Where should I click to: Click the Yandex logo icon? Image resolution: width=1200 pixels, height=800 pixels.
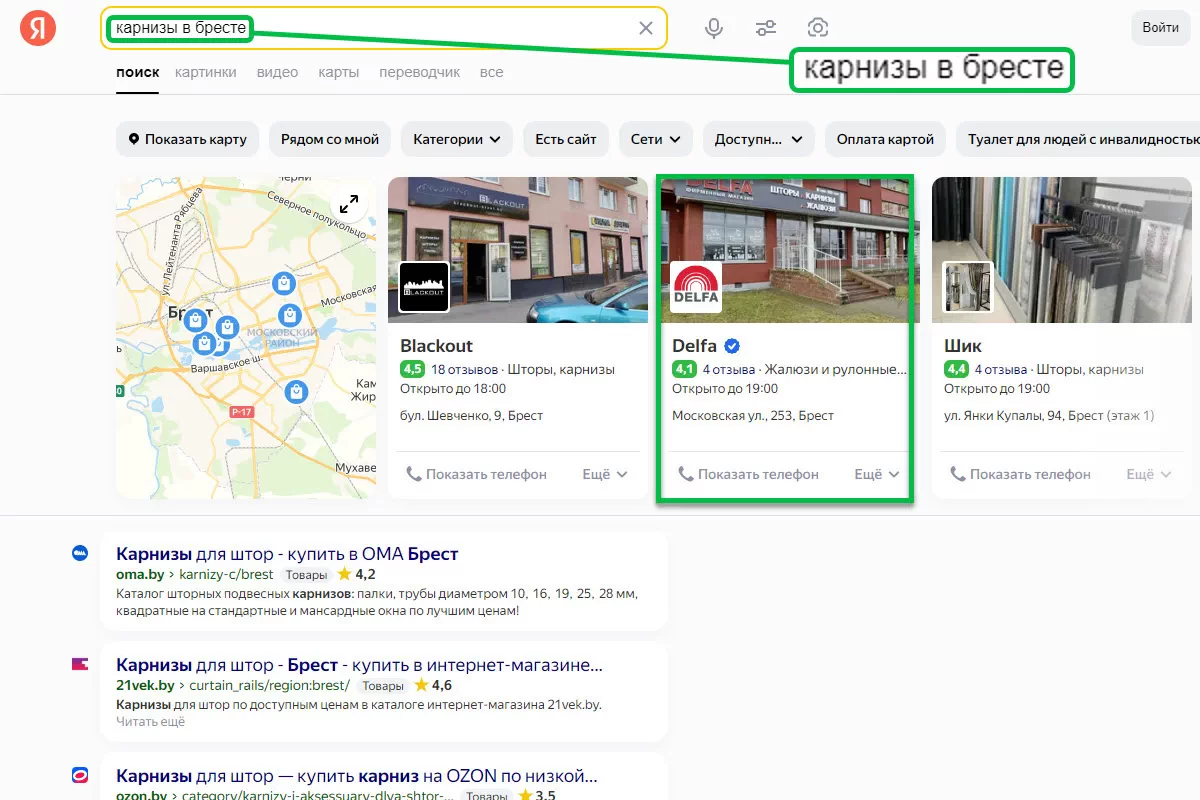[x=38, y=28]
